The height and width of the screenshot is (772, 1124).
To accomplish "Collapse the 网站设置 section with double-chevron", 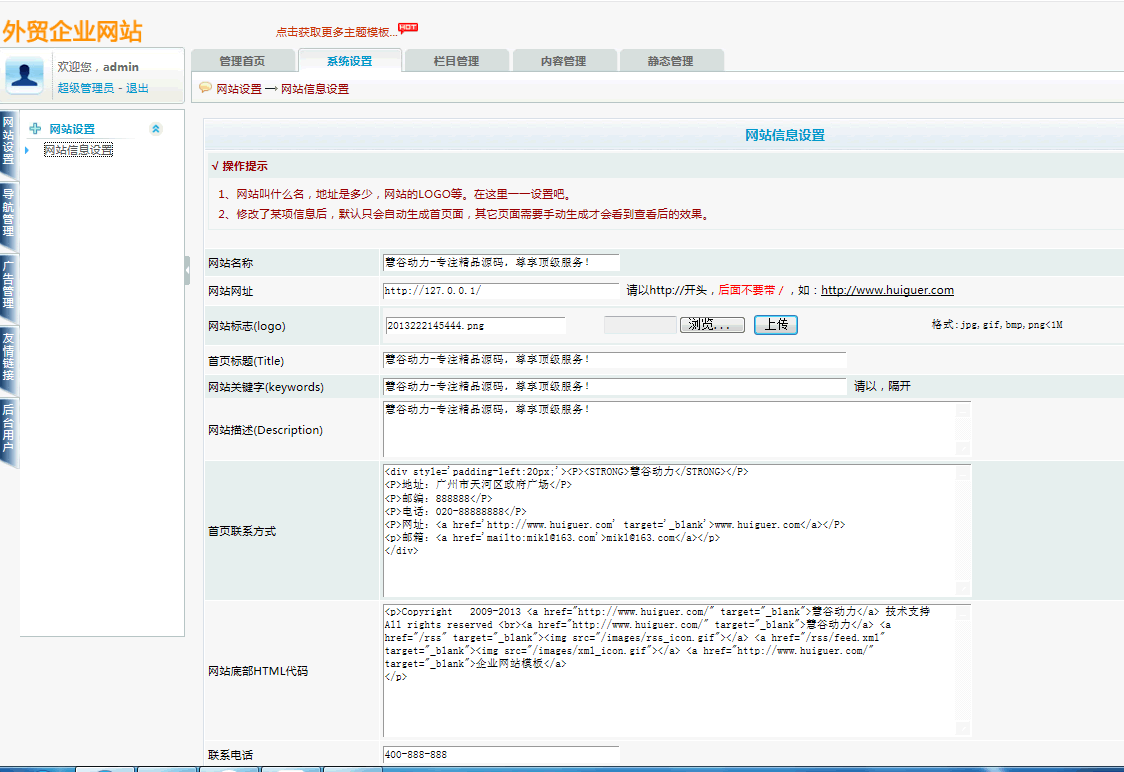I will tap(155, 129).
